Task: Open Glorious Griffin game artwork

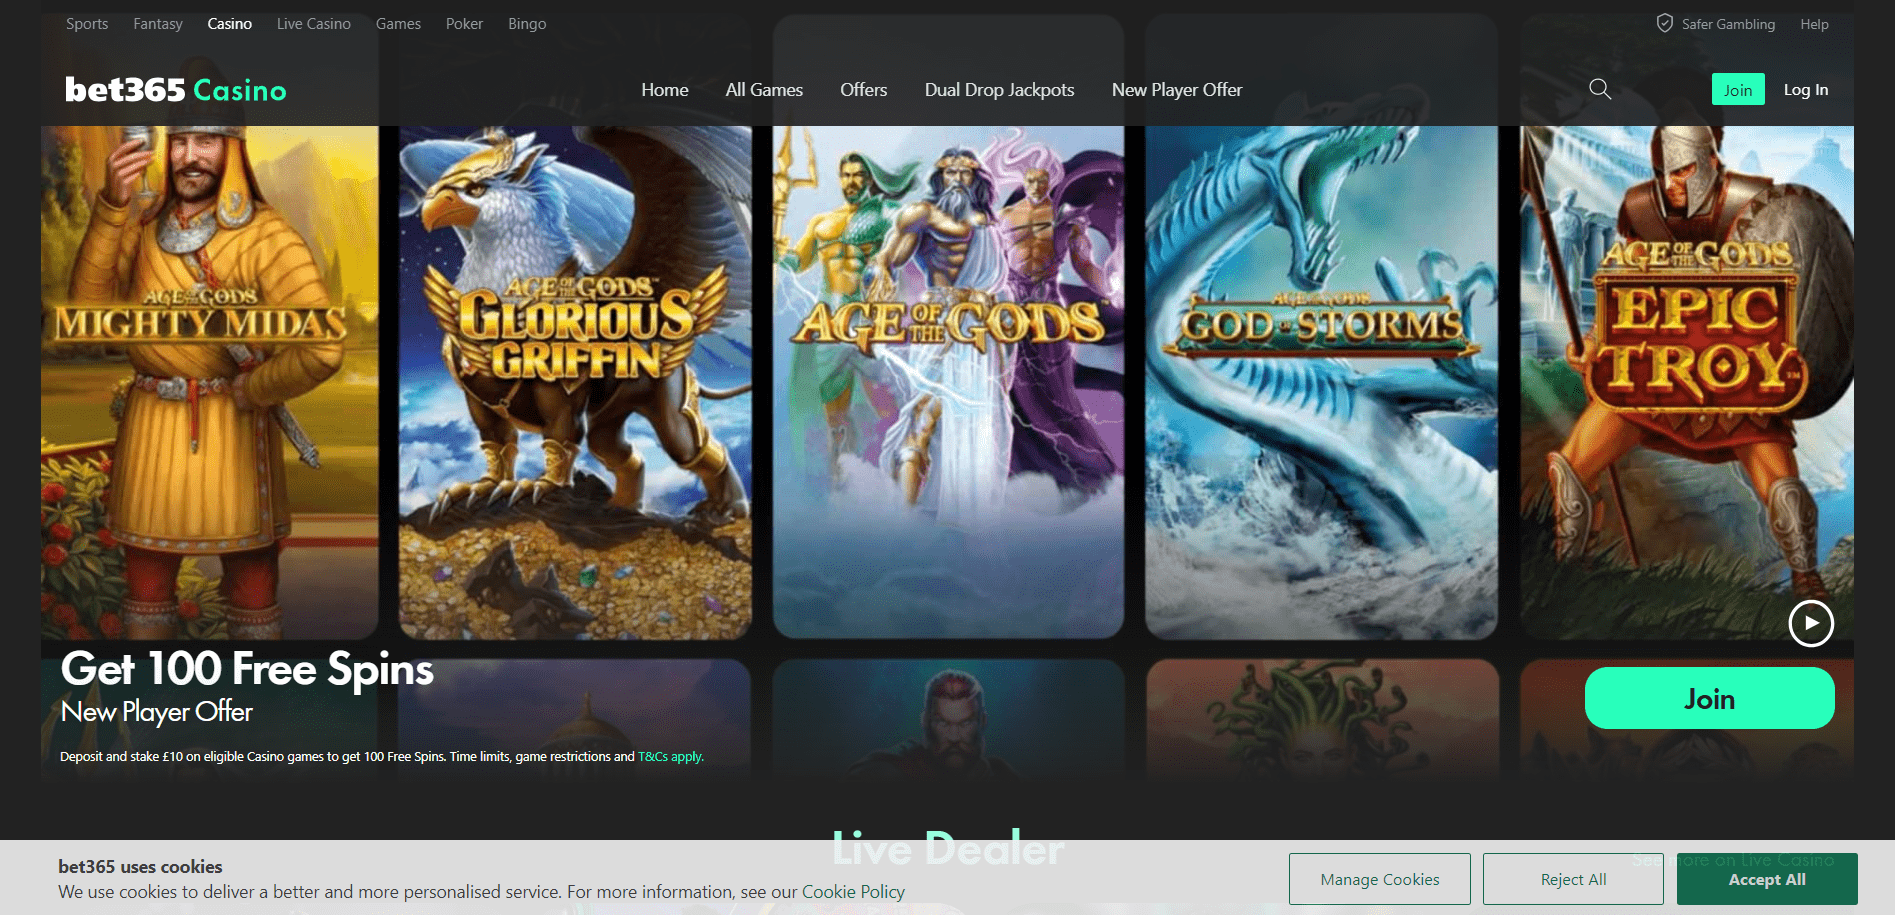Action: click(x=575, y=382)
